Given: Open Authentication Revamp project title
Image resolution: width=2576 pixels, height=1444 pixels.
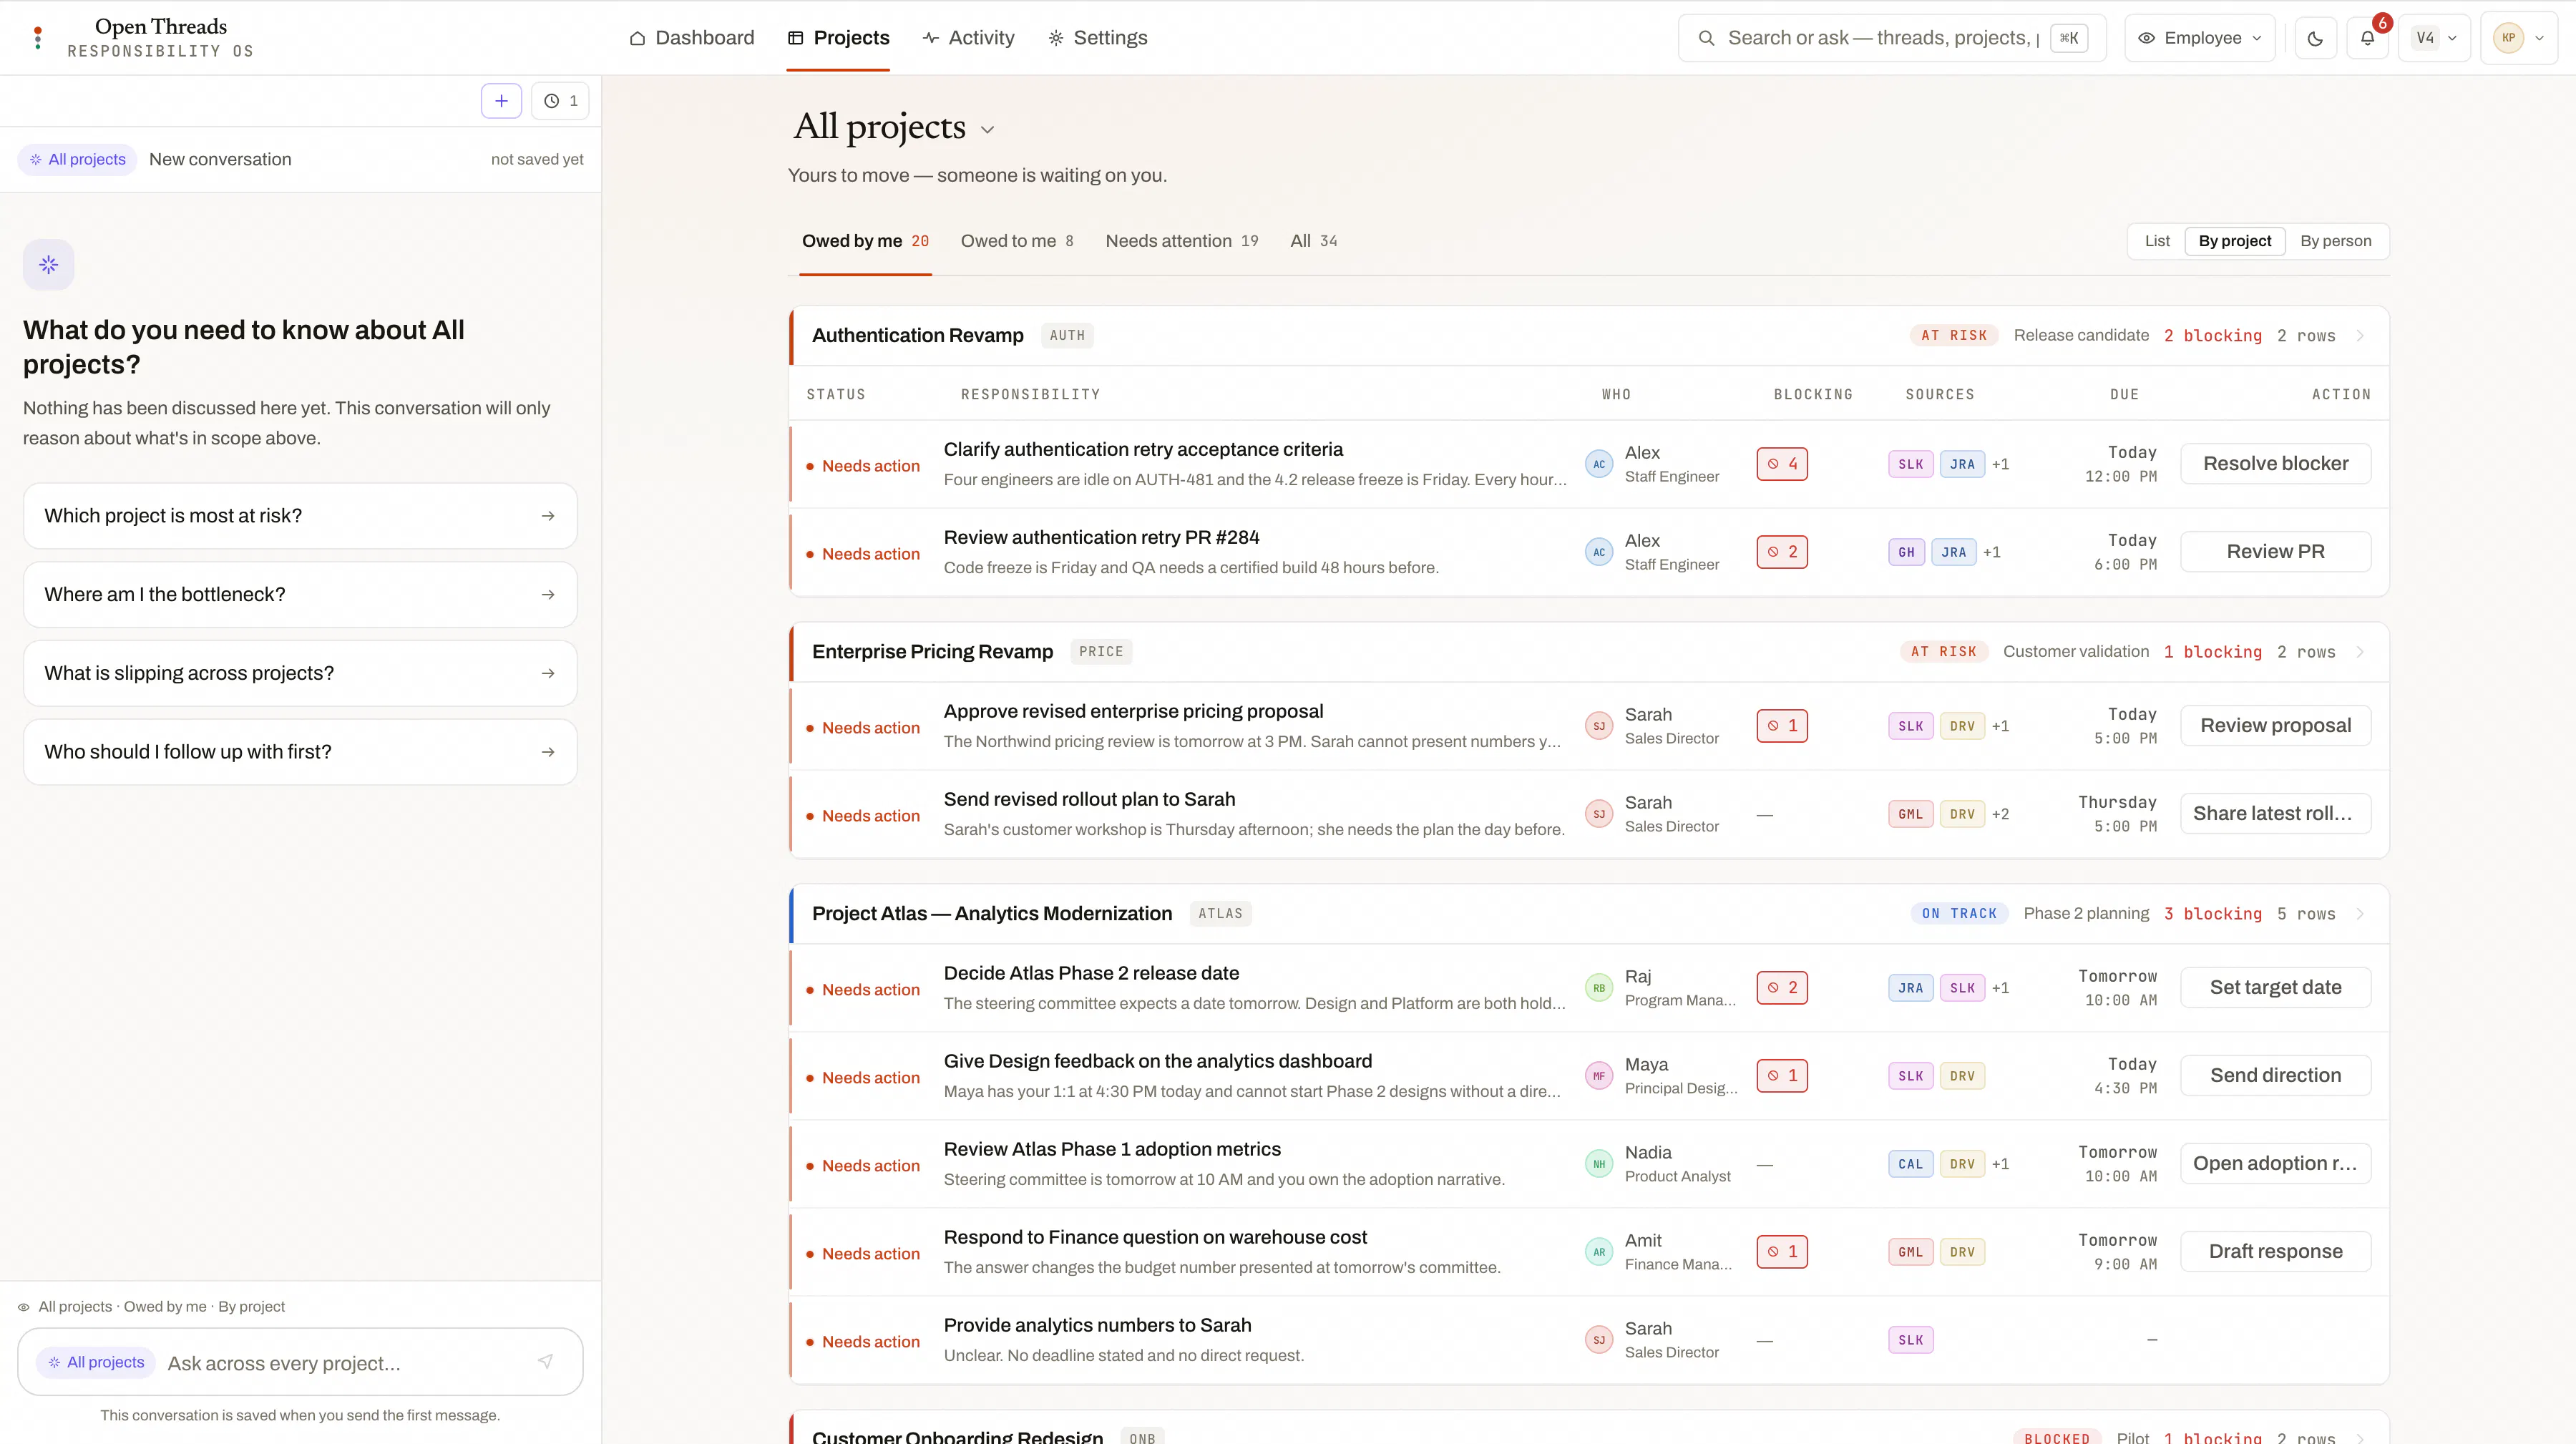Looking at the screenshot, I should [x=917, y=336].
